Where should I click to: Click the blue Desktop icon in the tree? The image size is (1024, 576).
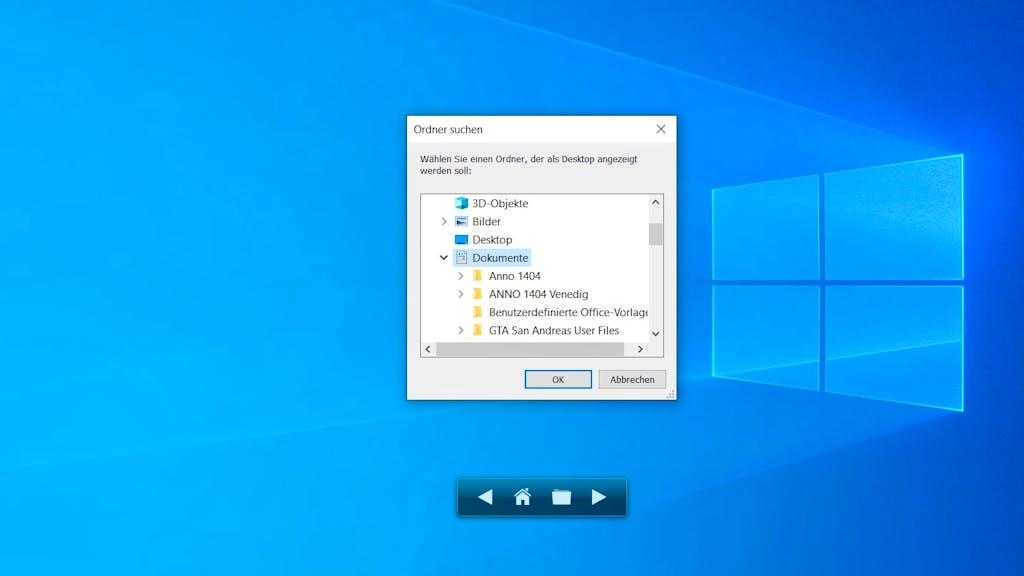462,240
